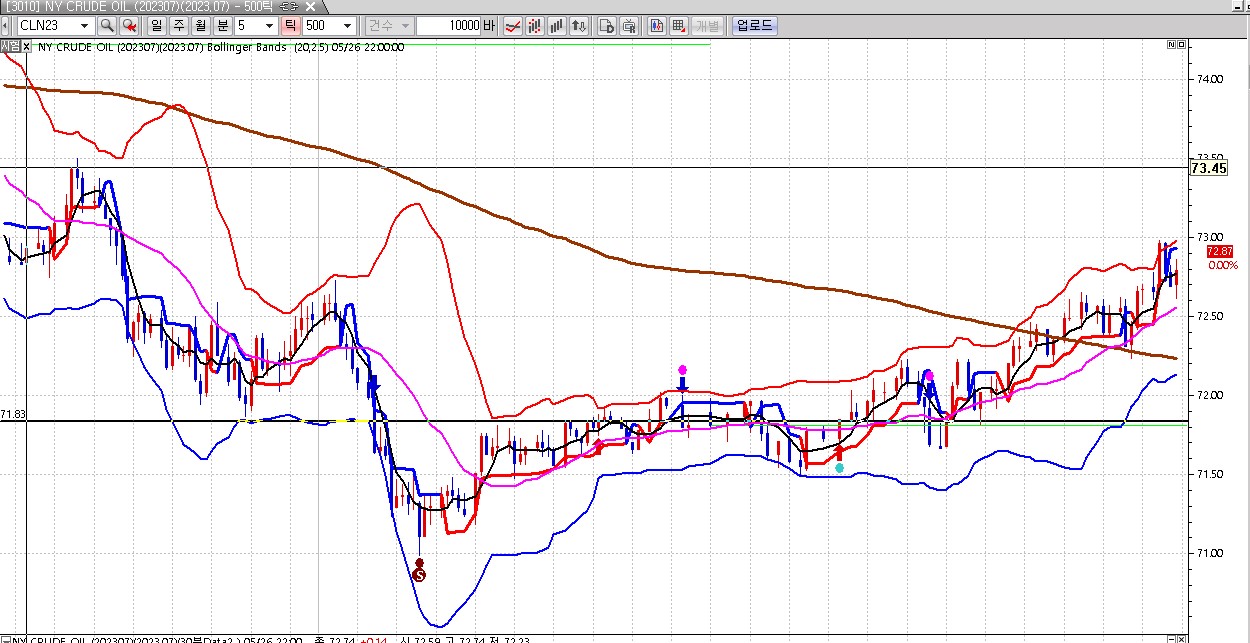Image resolution: width=1250 pixels, height=643 pixels.
Task: Click the small N button near price axis
Action: pos(1171,45)
